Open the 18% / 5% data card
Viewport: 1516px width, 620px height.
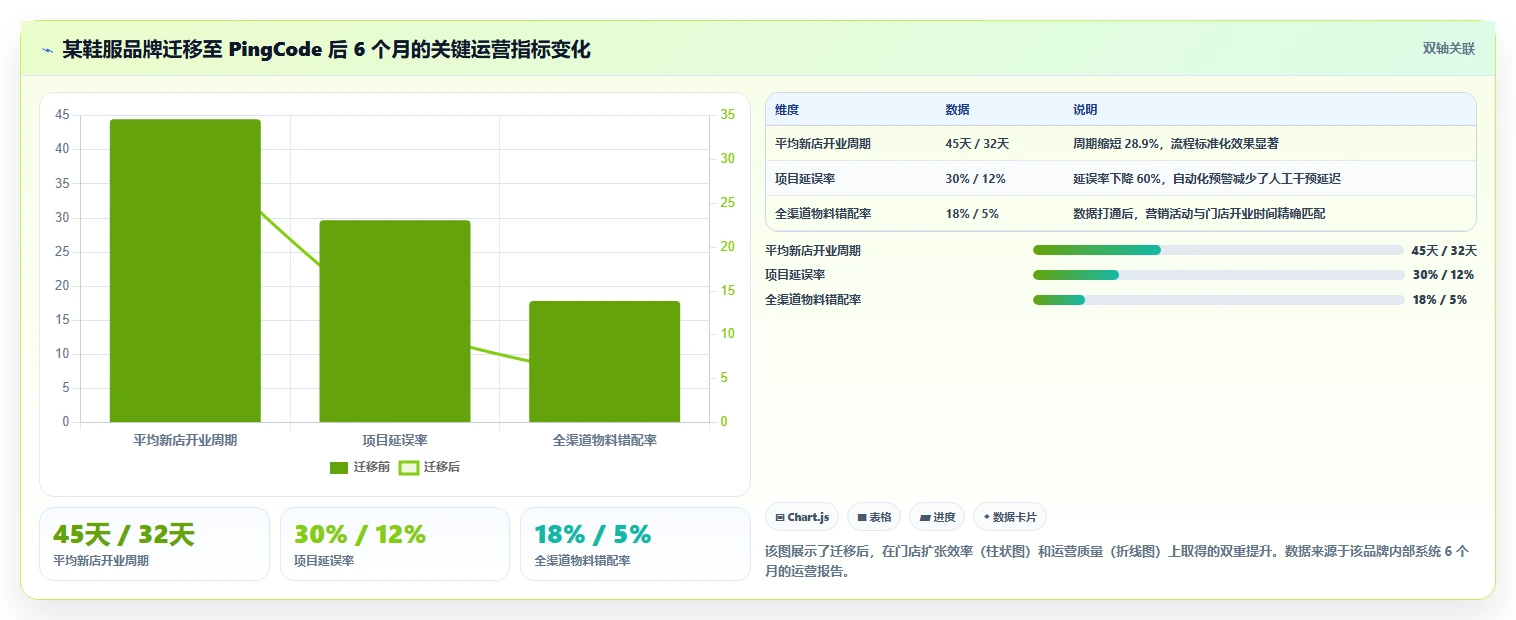(x=635, y=544)
